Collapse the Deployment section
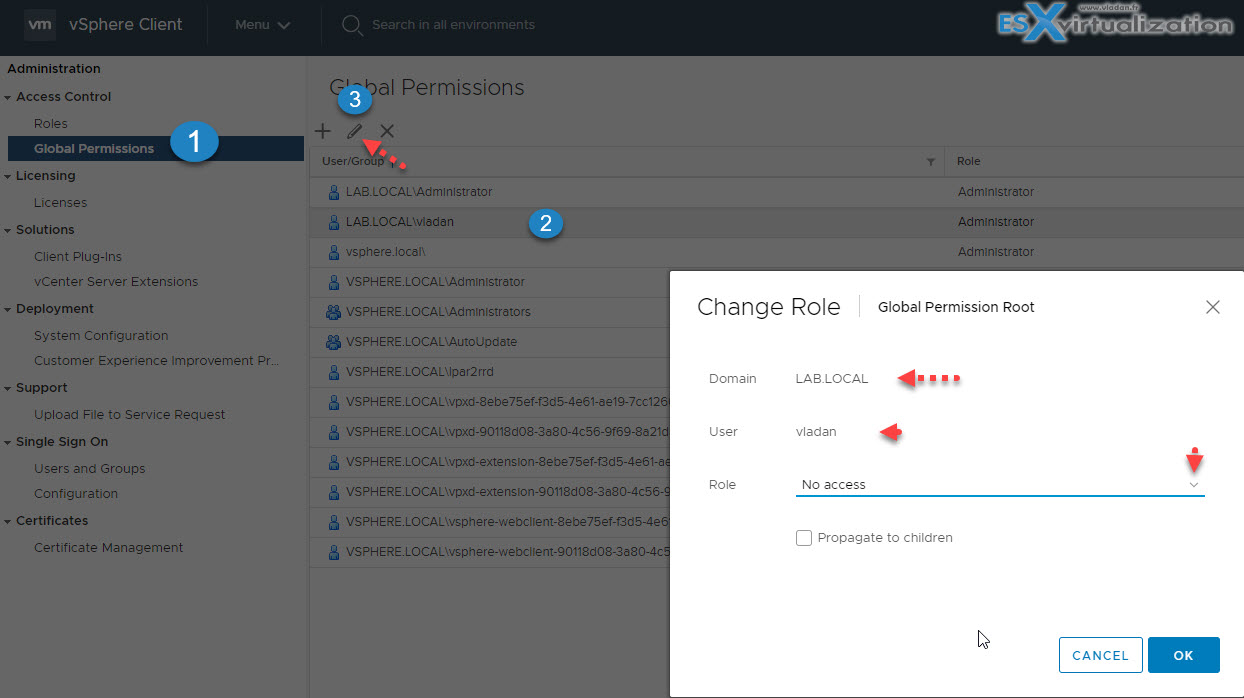Screen dimensions: 1244x698 click(8, 309)
